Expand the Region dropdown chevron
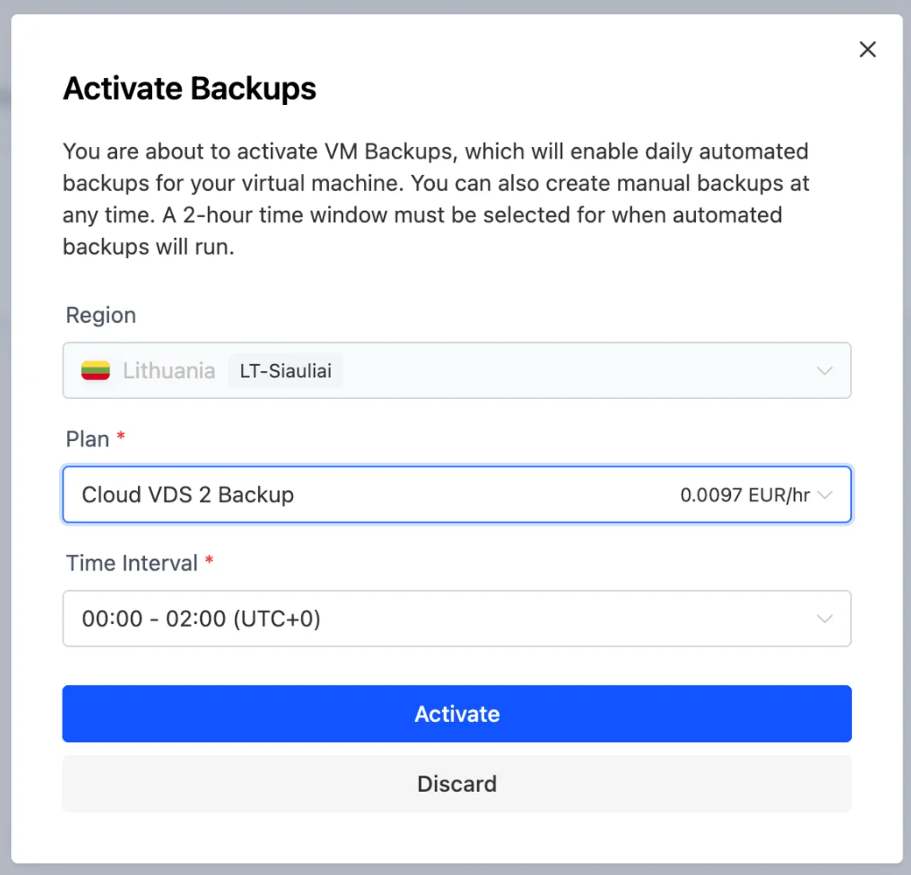The width and height of the screenshot is (911, 875). (x=825, y=371)
